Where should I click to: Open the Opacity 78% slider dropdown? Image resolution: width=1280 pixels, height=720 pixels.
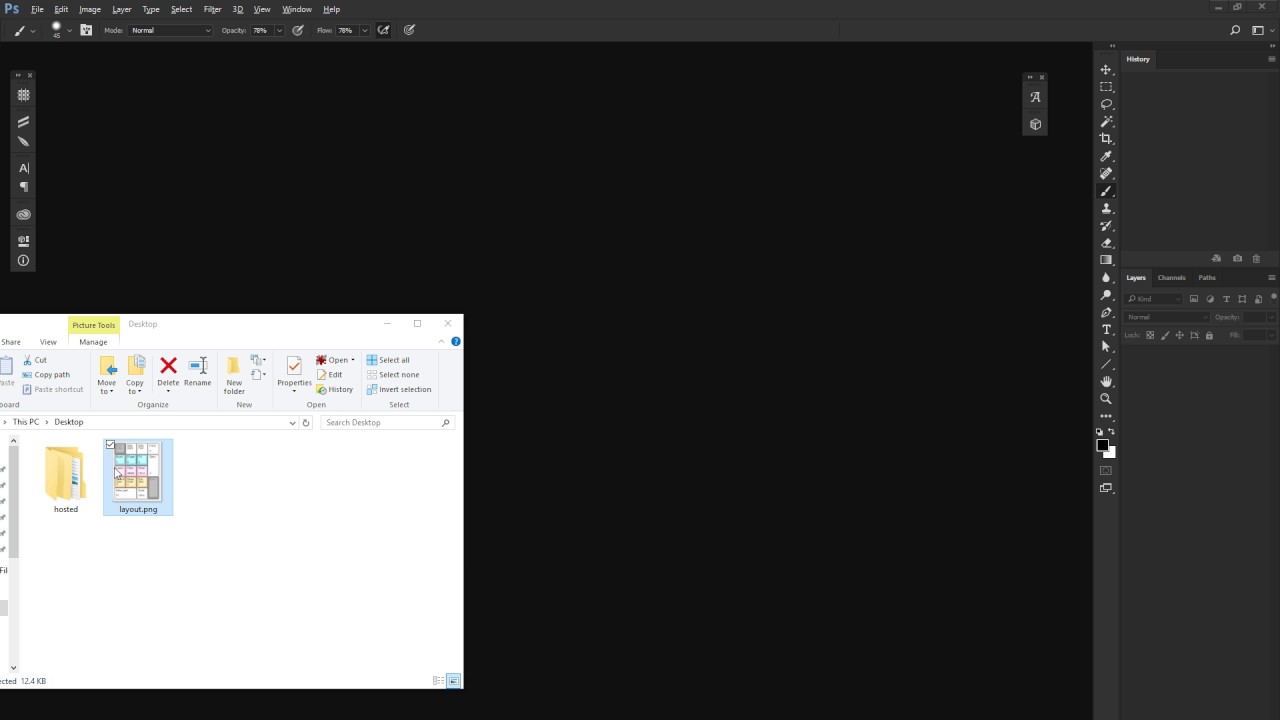[279, 30]
